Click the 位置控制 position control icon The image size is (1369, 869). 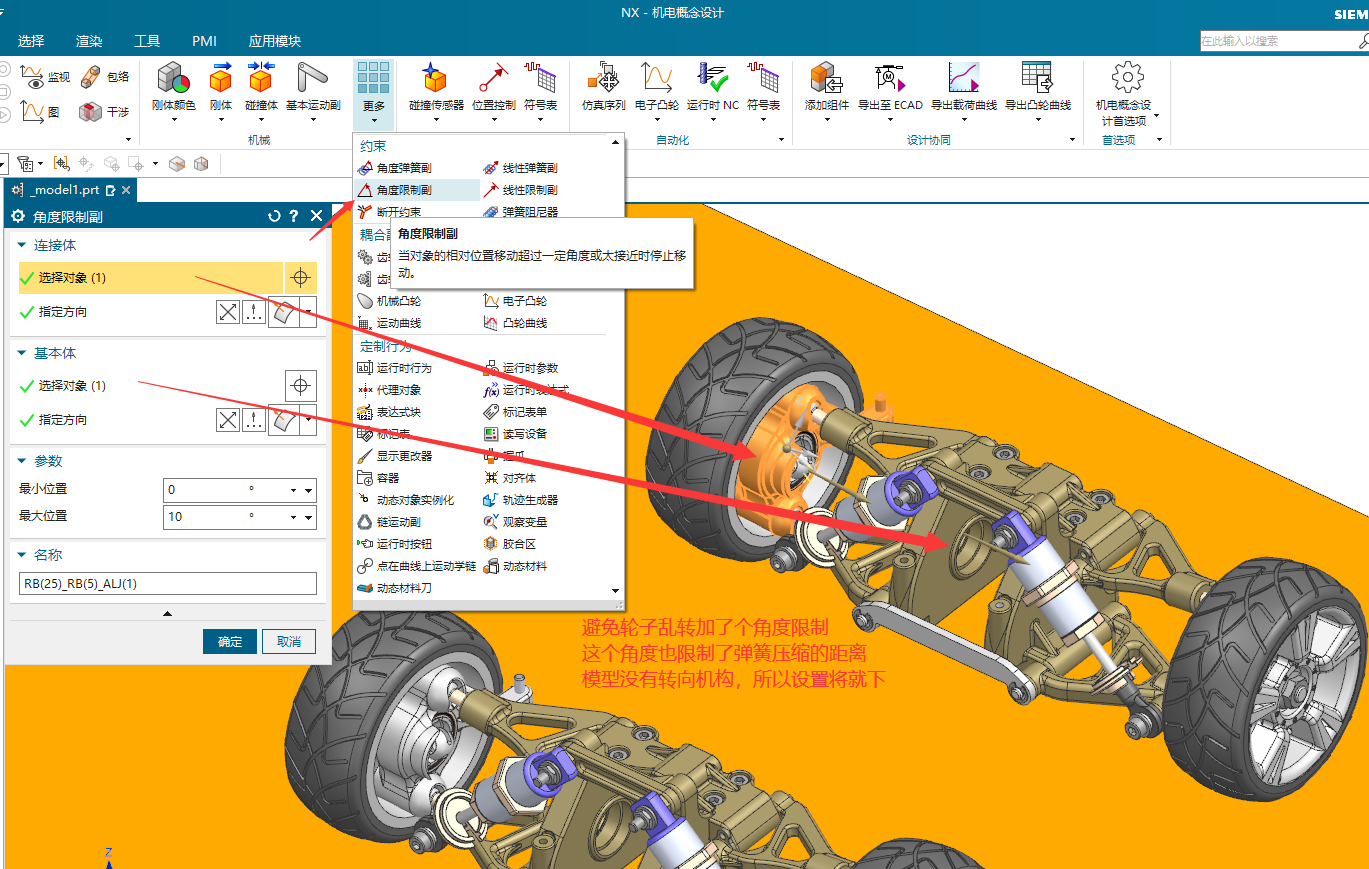pyautogui.click(x=493, y=78)
